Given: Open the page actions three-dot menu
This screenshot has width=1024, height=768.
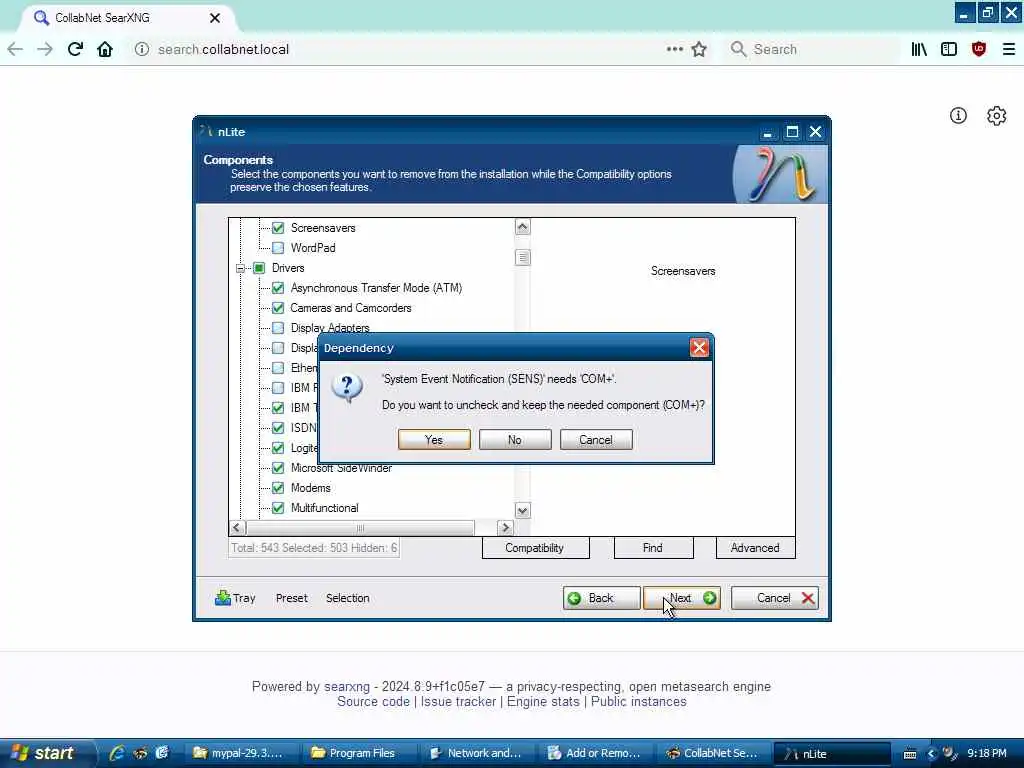Looking at the screenshot, I should (675, 49).
